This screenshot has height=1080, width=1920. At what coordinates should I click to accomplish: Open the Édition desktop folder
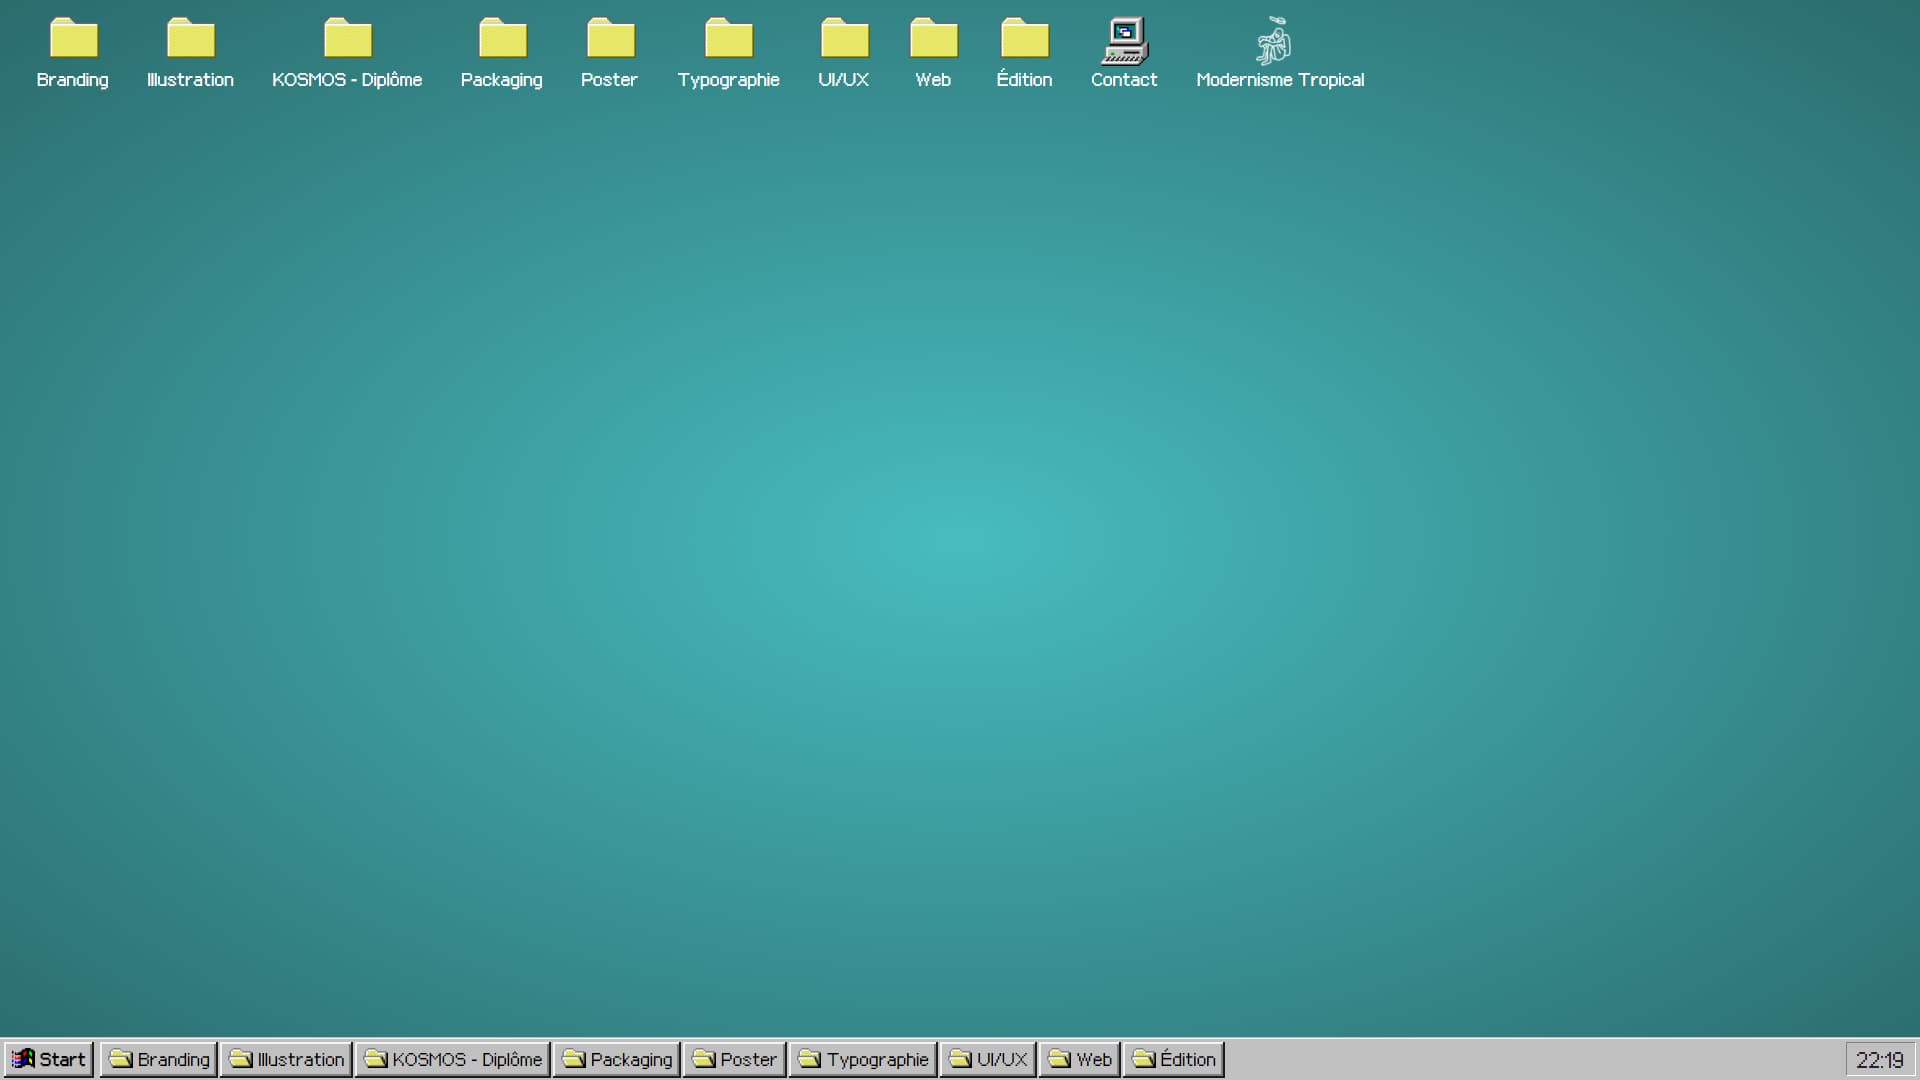coord(1024,40)
